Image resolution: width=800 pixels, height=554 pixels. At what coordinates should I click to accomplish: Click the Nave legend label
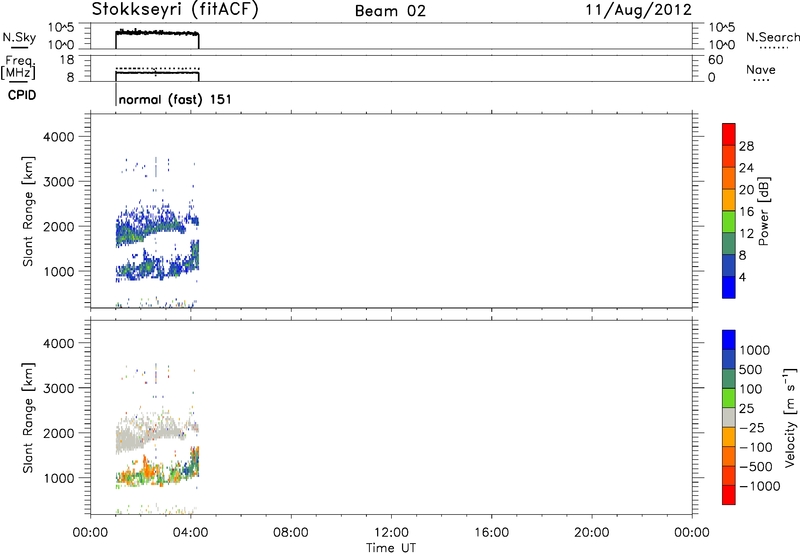coord(761,70)
